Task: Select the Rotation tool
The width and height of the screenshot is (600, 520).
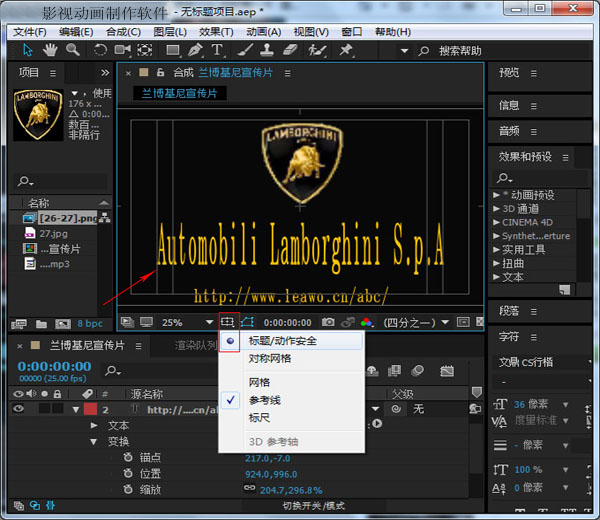Action: [x=100, y=50]
